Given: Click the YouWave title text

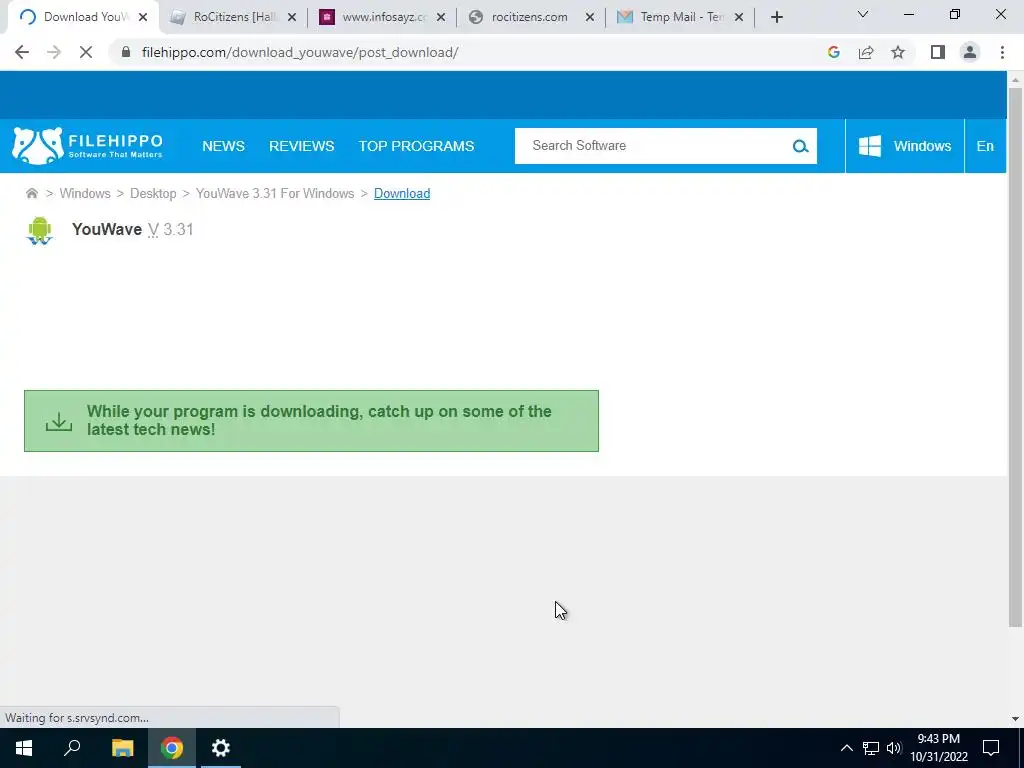Looking at the screenshot, I should (x=107, y=229).
